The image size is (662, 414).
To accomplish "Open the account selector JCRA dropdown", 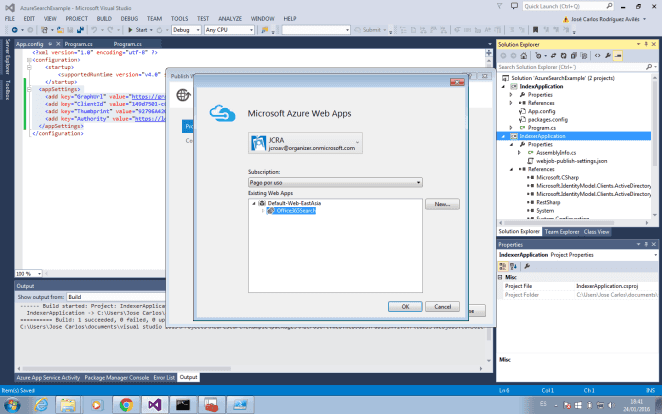I will [305, 143].
